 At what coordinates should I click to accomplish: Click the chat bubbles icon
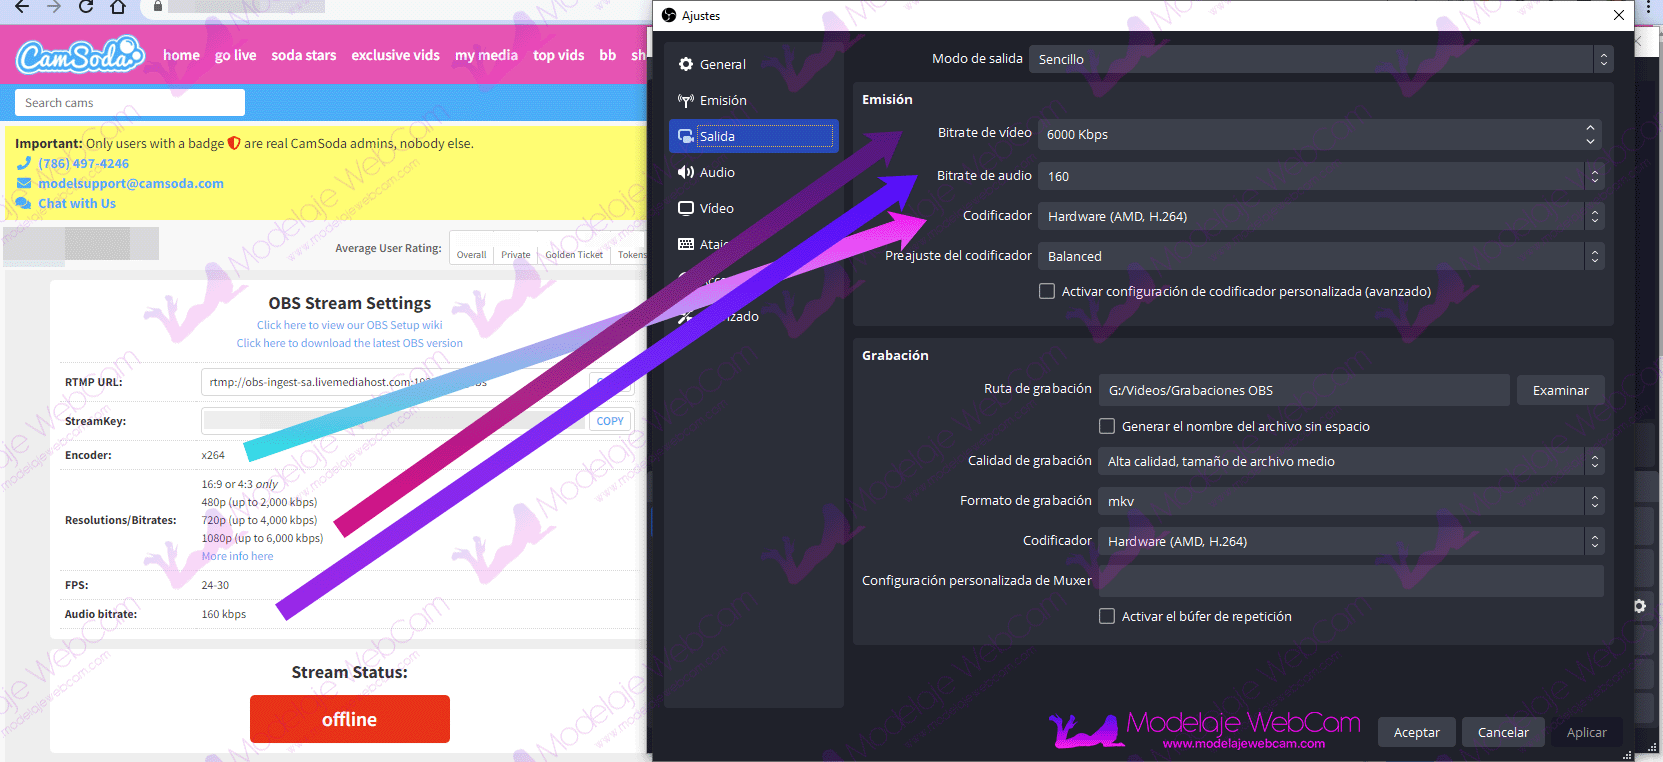(24, 203)
